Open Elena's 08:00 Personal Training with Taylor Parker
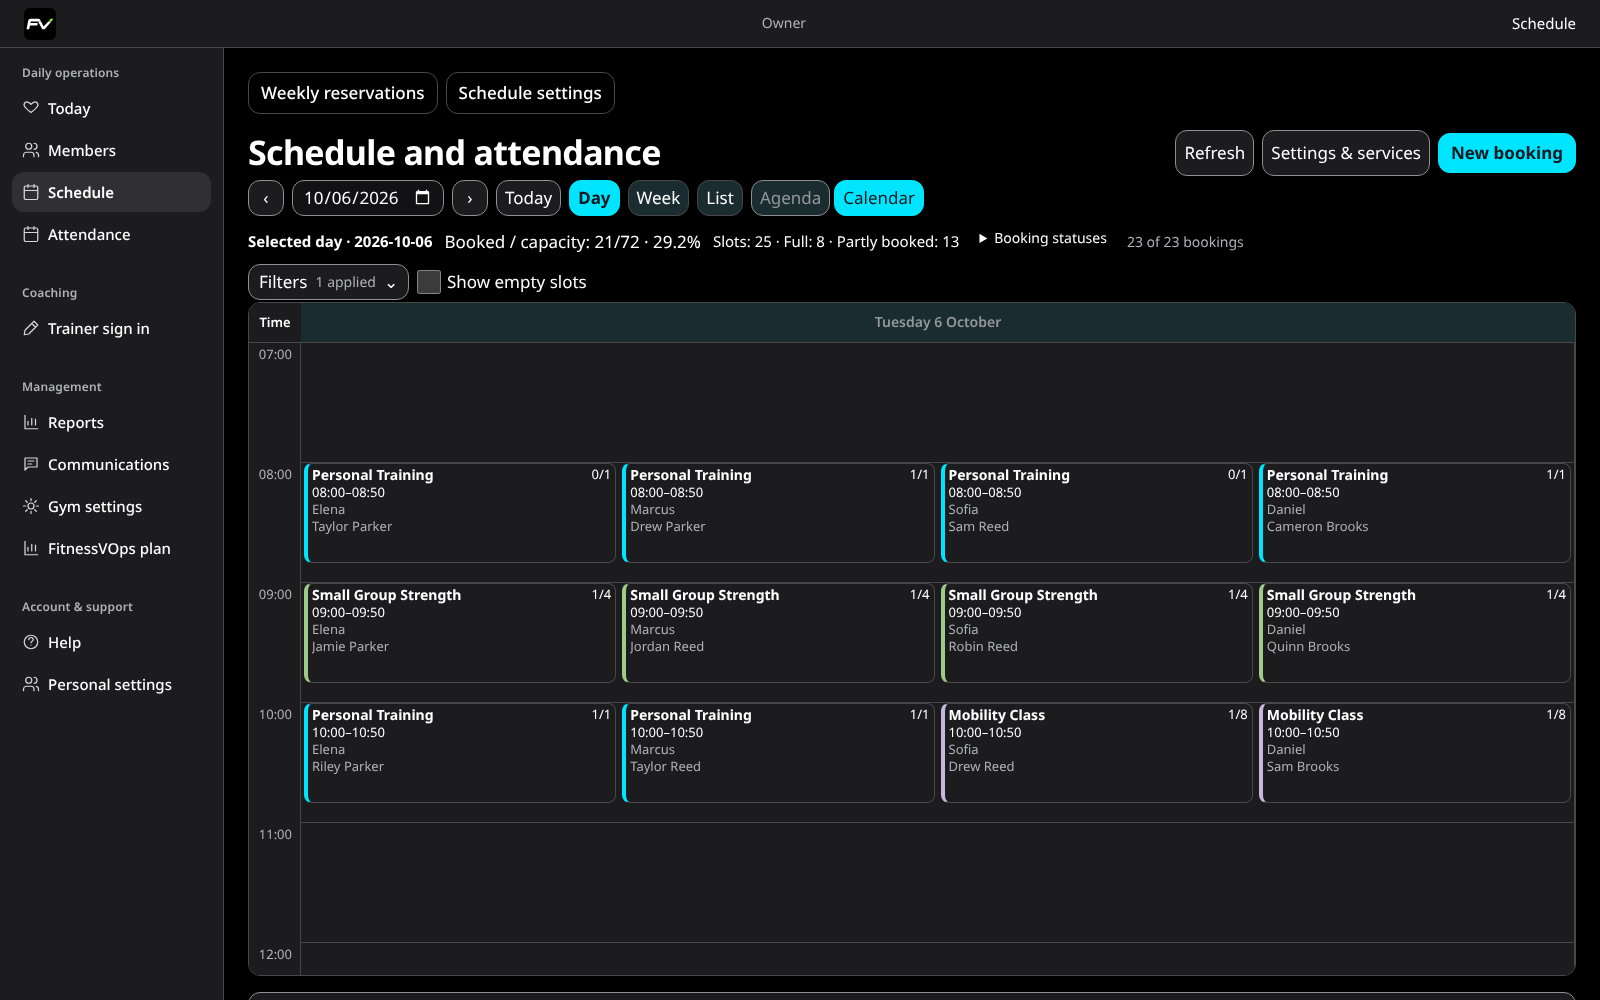 460,513
